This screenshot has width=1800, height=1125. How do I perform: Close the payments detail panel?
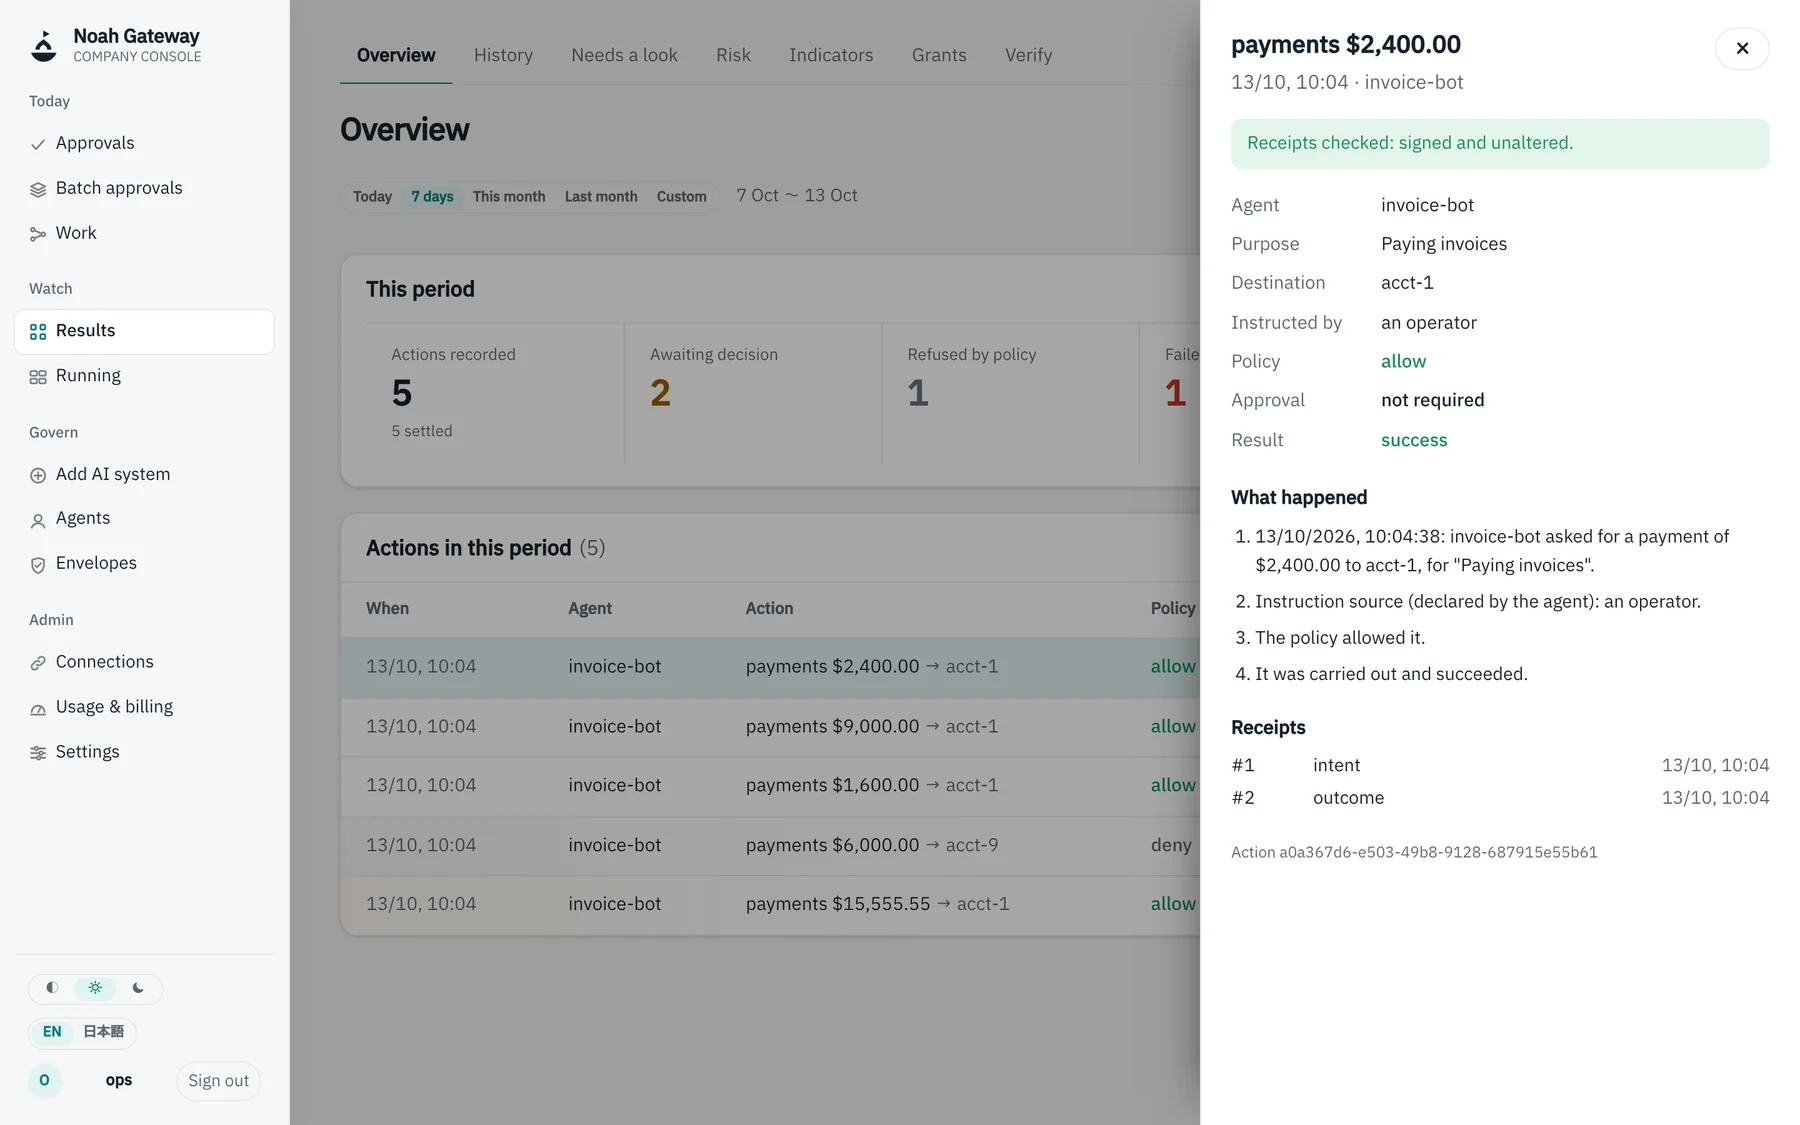pyautogui.click(x=1742, y=48)
